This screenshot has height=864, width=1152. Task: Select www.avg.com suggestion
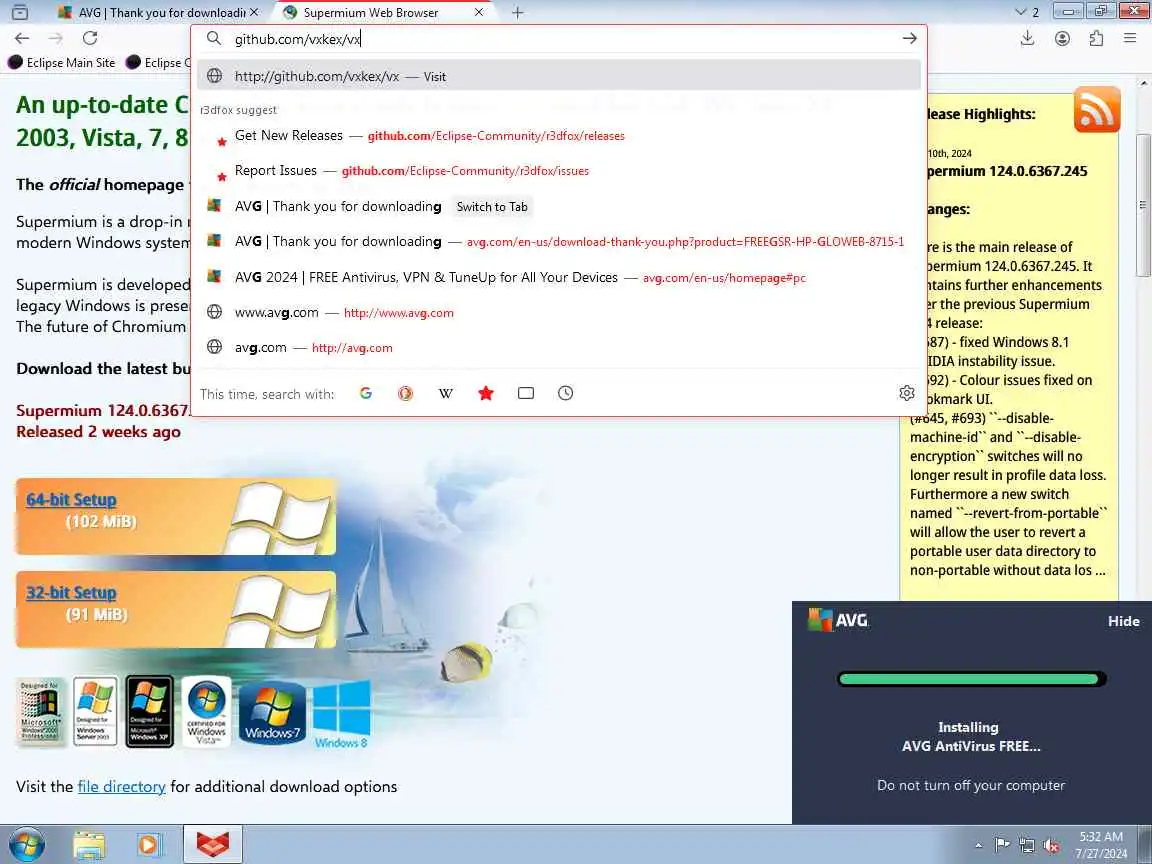(558, 312)
